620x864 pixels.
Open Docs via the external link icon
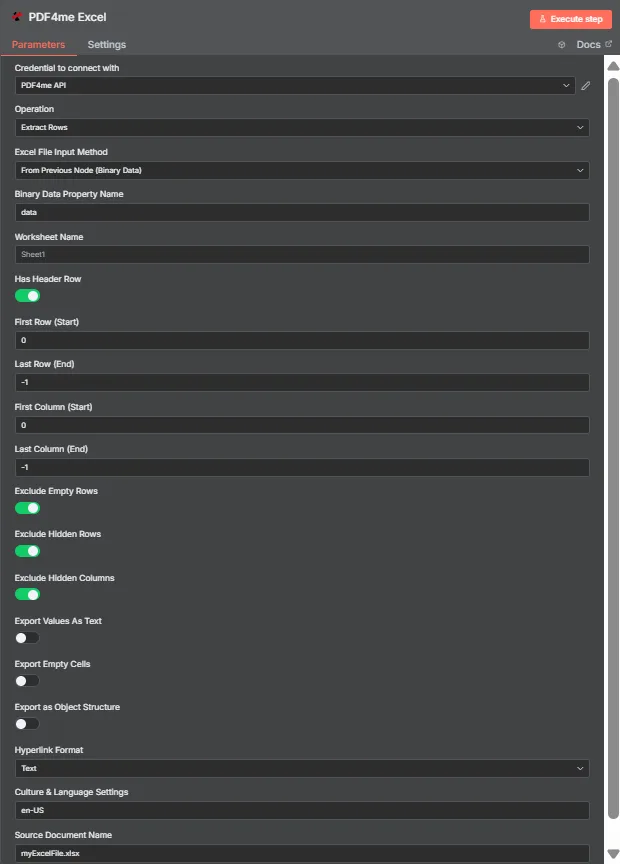click(608, 44)
